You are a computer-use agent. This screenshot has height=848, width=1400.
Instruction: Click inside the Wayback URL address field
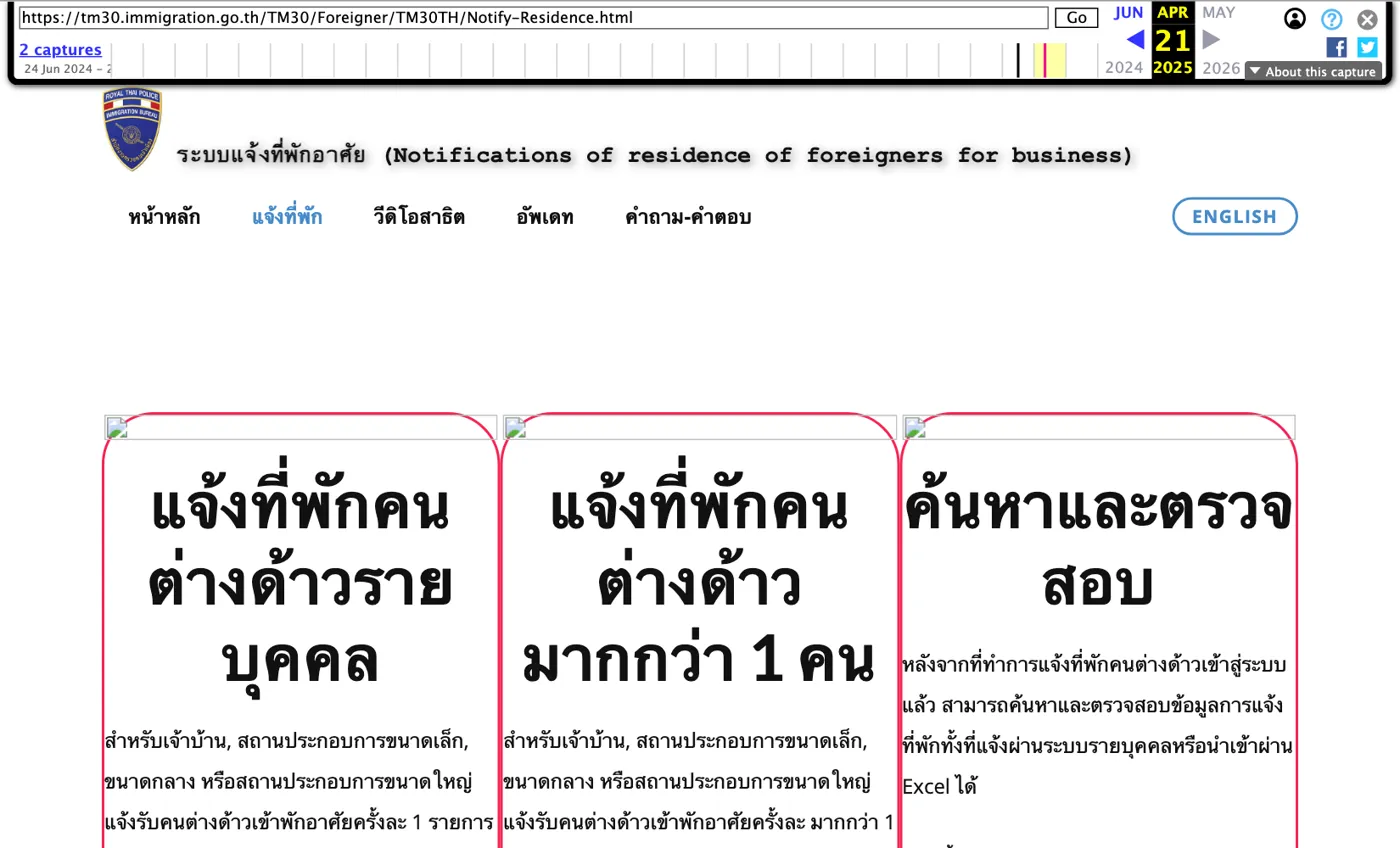[533, 18]
